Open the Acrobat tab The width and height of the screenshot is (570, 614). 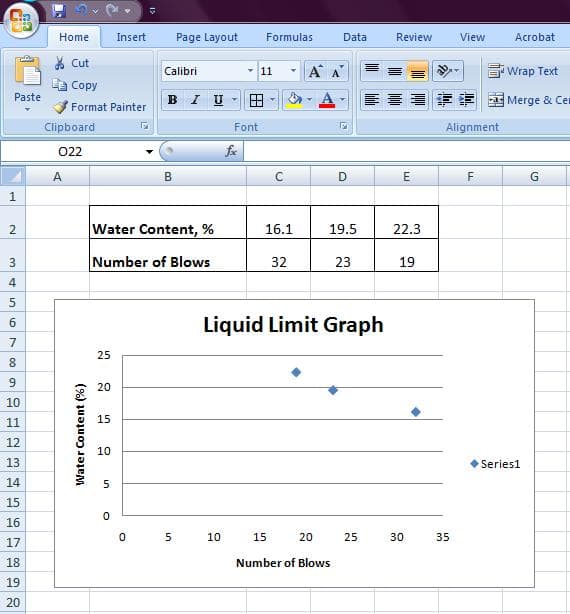[535, 37]
